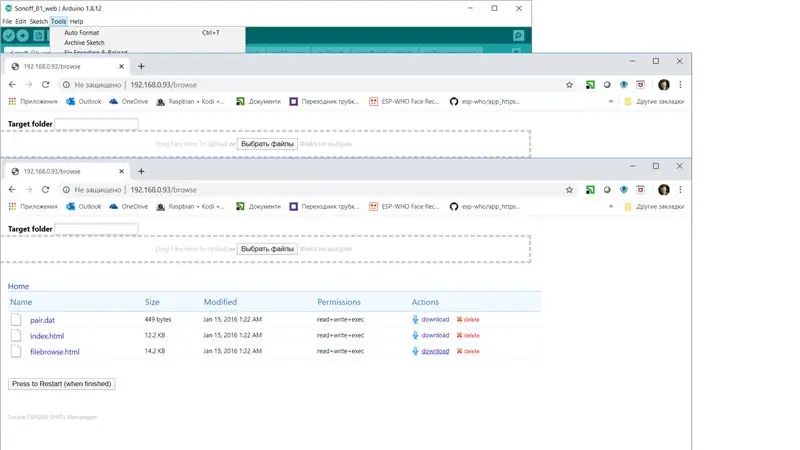Click download arrow icon for pair.dat
The width and height of the screenshot is (800, 450).
point(415,319)
